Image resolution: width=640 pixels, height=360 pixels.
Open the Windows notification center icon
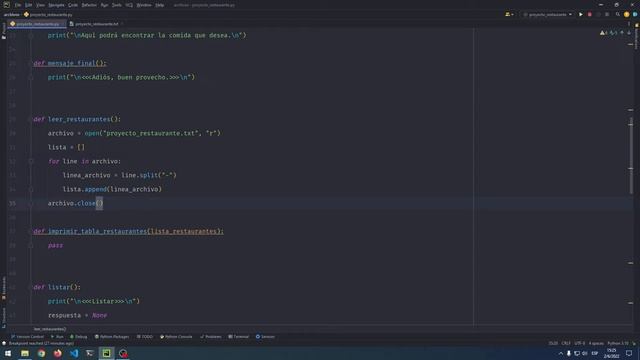point(629,353)
